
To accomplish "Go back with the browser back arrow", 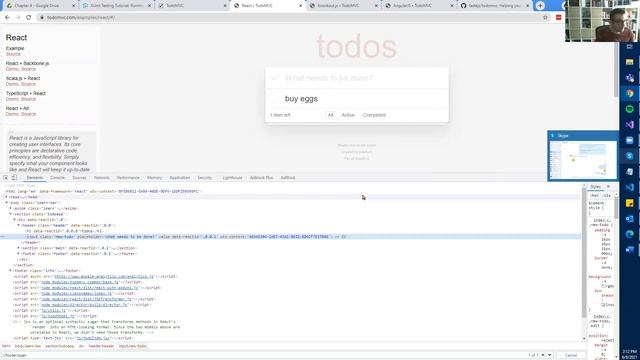I will click(7, 18).
